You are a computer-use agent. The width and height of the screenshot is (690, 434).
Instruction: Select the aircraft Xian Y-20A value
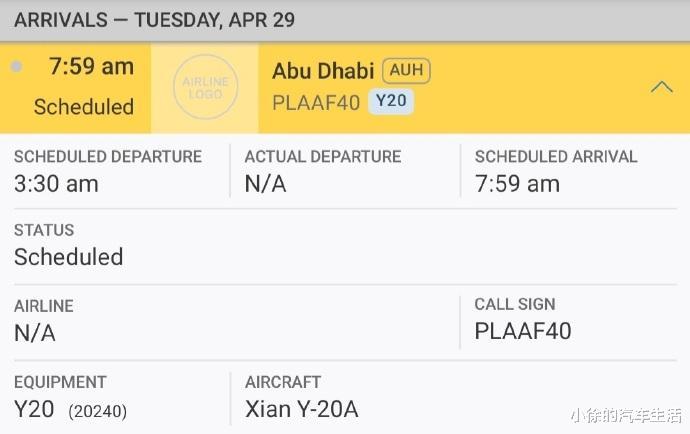click(x=301, y=409)
